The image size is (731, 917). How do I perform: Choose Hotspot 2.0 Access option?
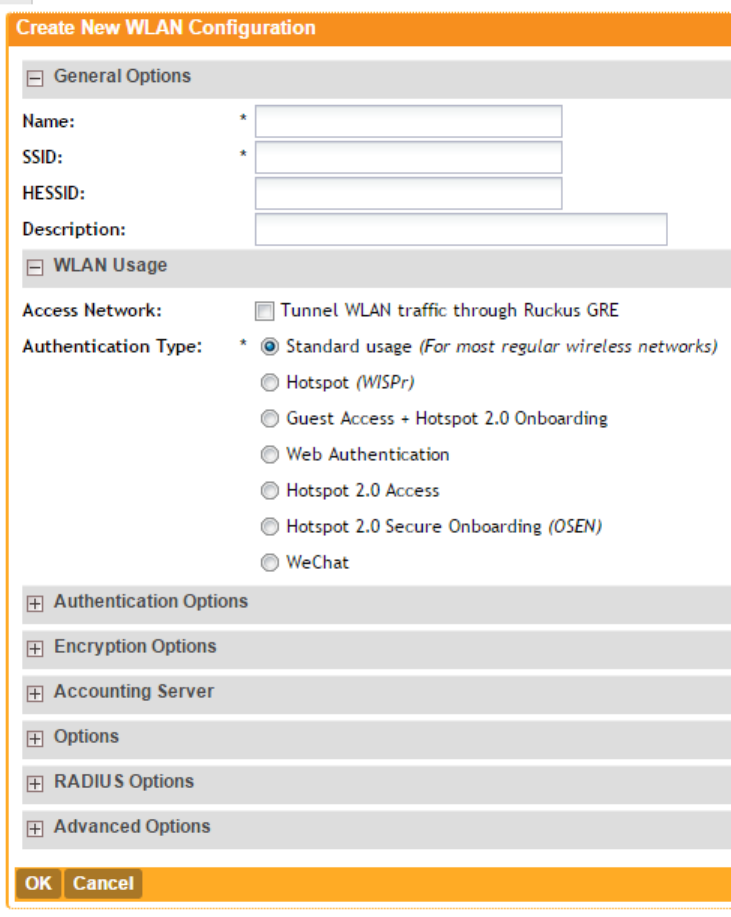pos(269,491)
